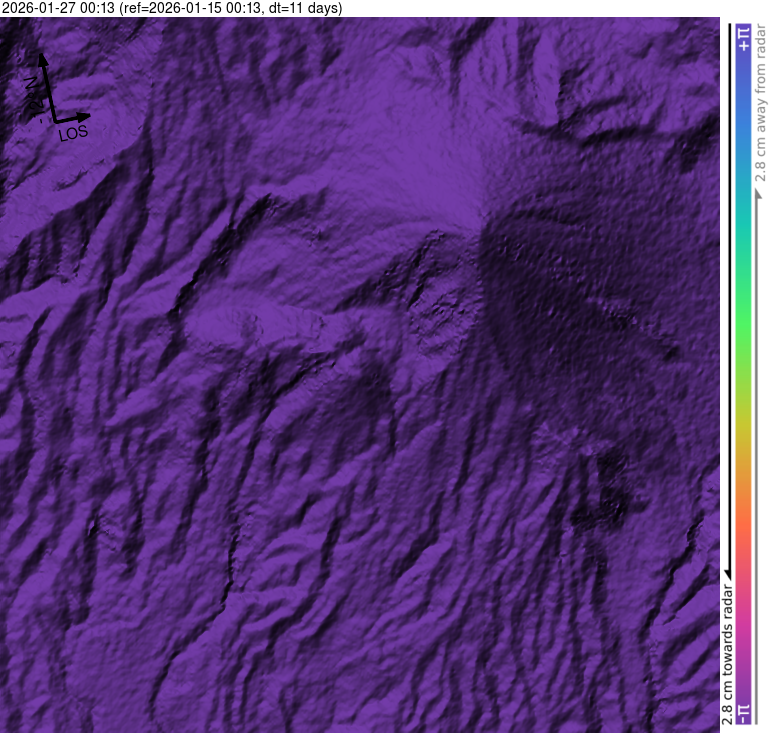Click the -π label on colorbar
769x733 pixels.
click(x=742, y=712)
